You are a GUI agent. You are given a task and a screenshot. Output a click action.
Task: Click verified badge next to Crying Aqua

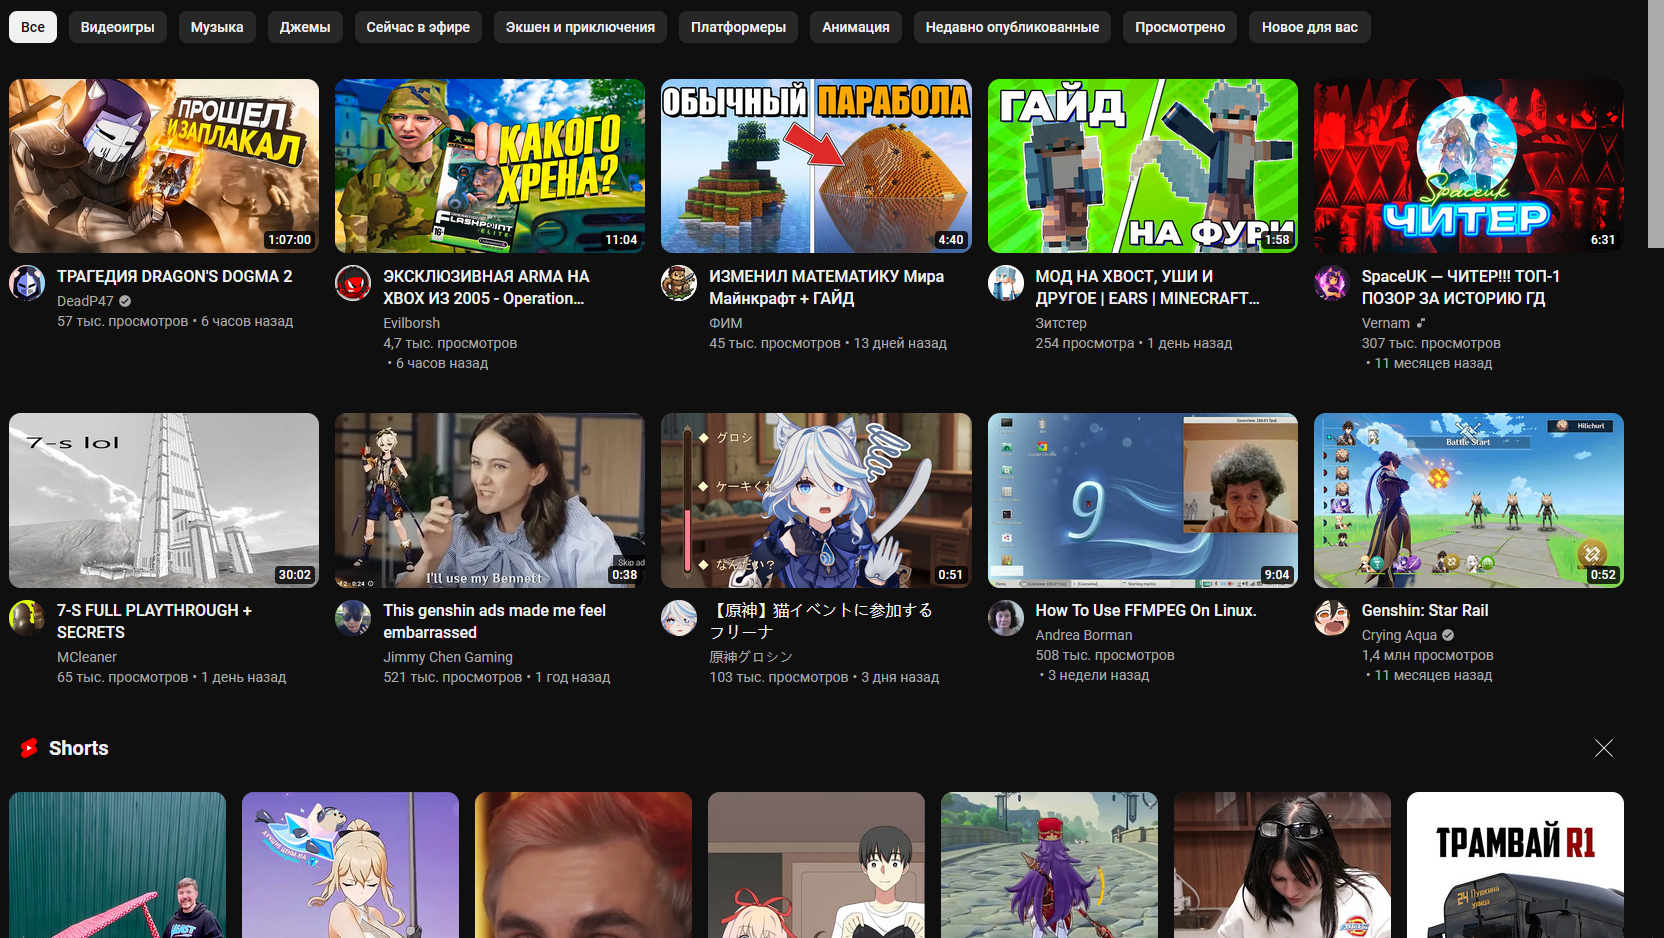point(1448,635)
